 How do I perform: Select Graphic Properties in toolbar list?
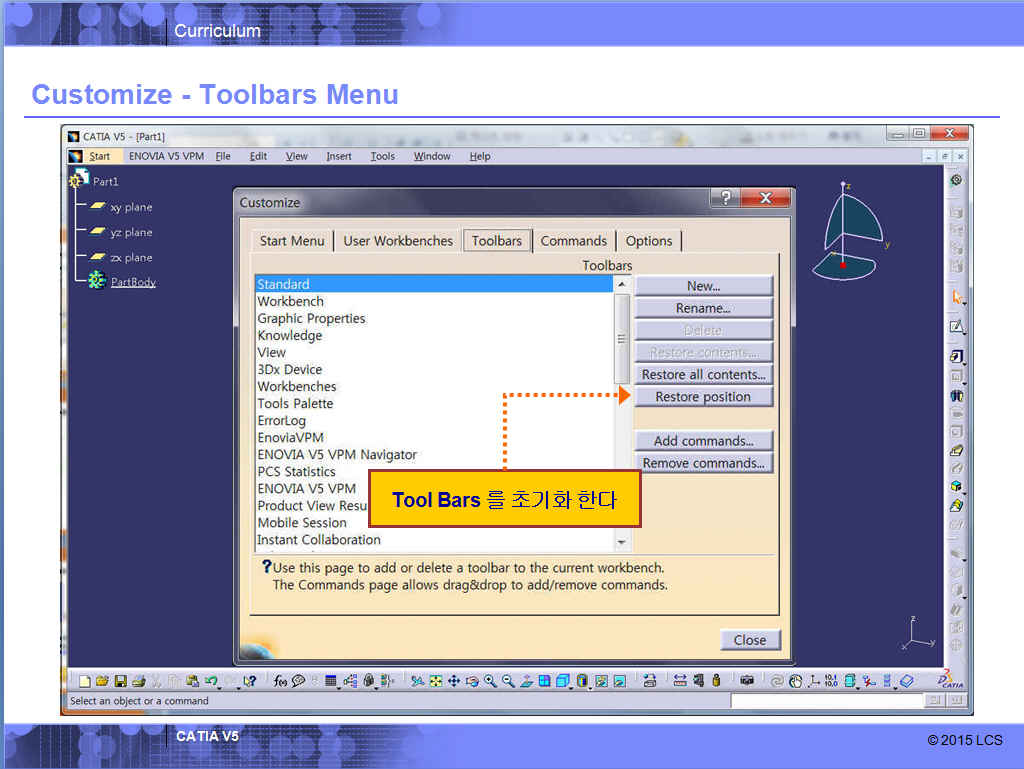(x=311, y=318)
